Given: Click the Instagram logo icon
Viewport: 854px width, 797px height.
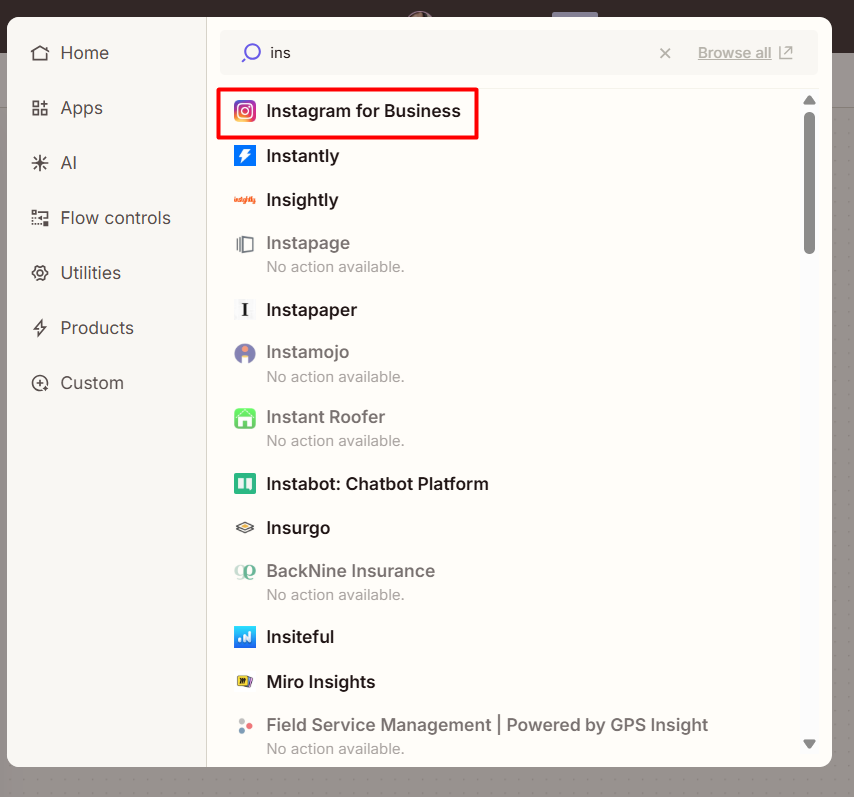Looking at the screenshot, I should [x=245, y=111].
